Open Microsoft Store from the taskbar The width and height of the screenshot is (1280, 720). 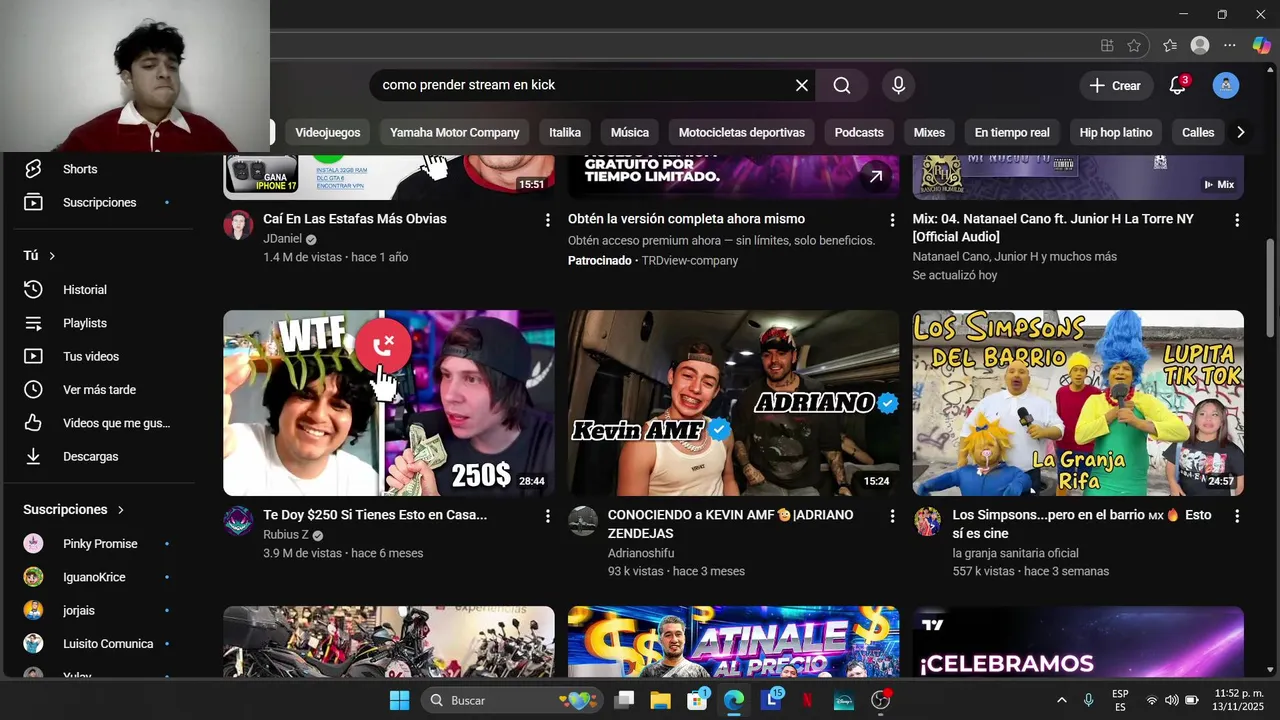click(x=697, y=700)
